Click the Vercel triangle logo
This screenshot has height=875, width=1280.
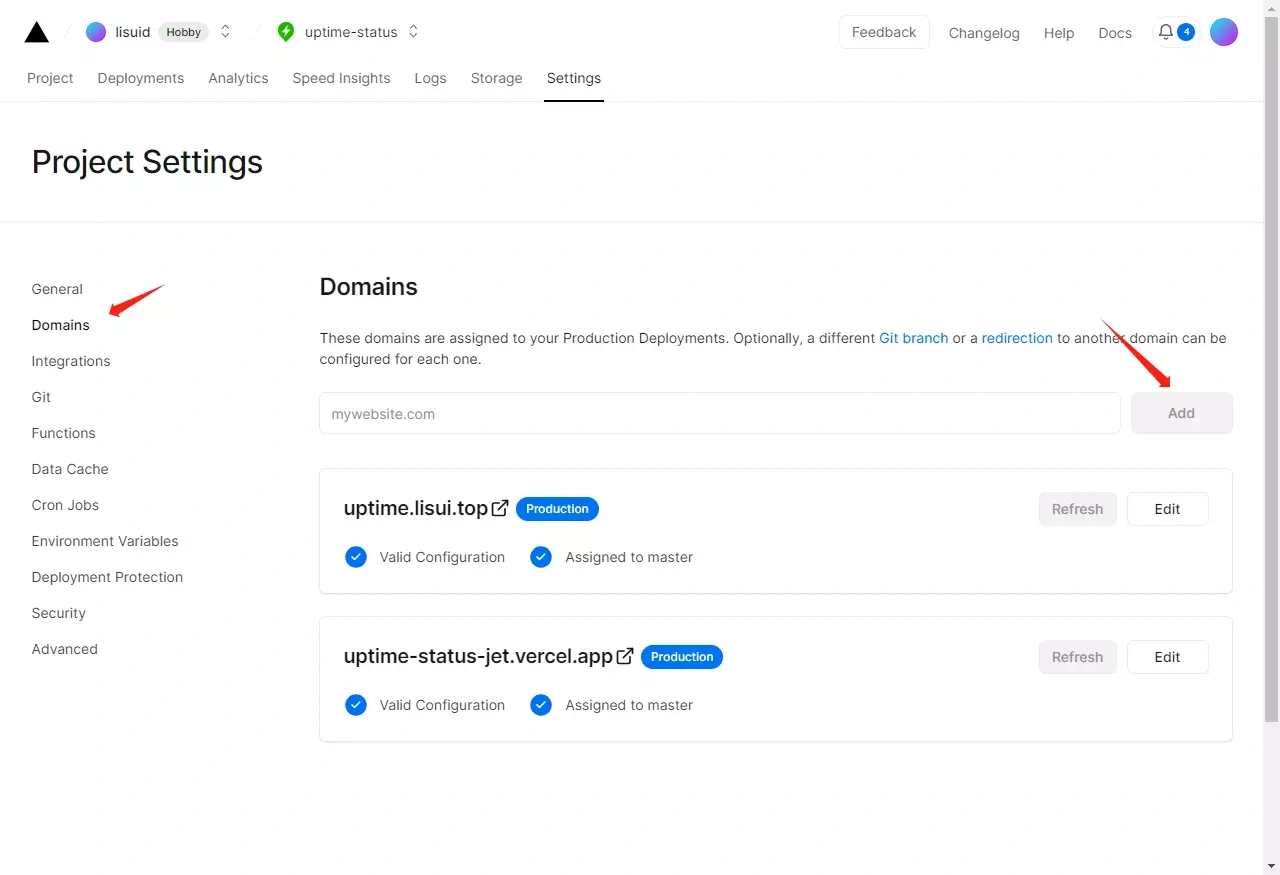tap(36, 32)
